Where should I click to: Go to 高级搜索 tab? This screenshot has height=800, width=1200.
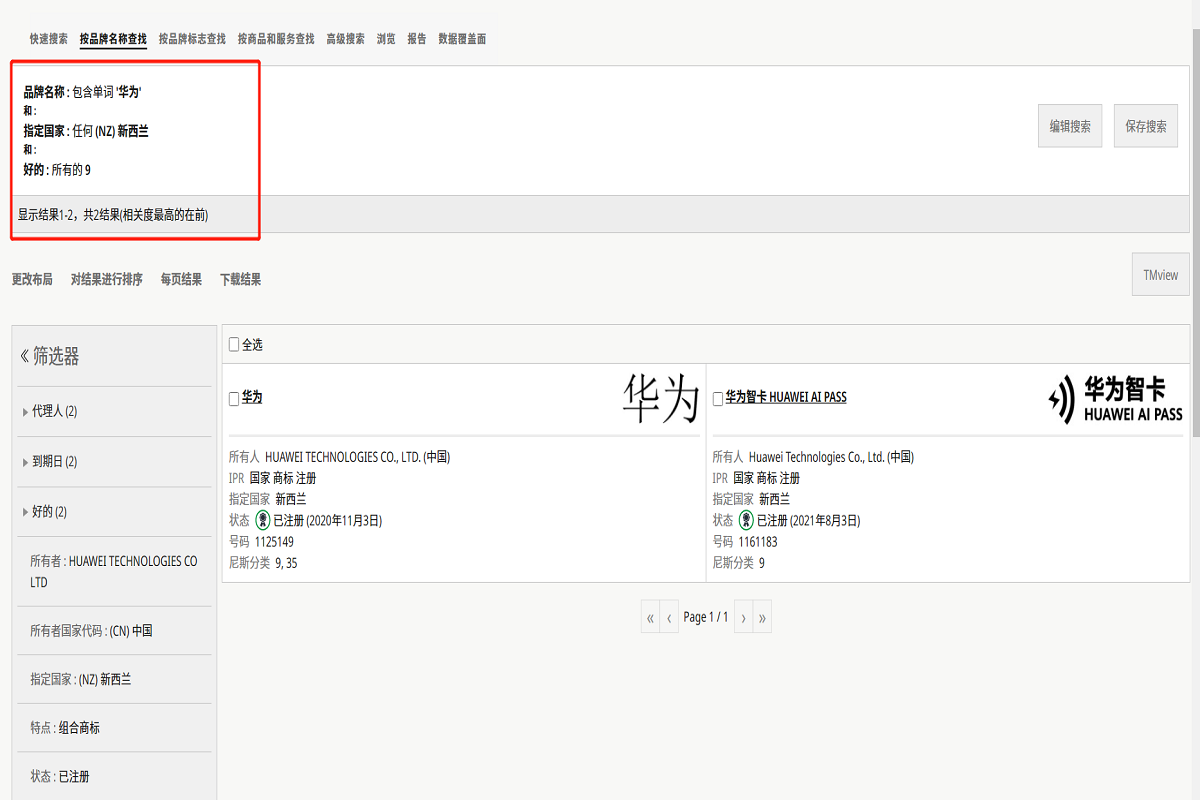(345, 39)
